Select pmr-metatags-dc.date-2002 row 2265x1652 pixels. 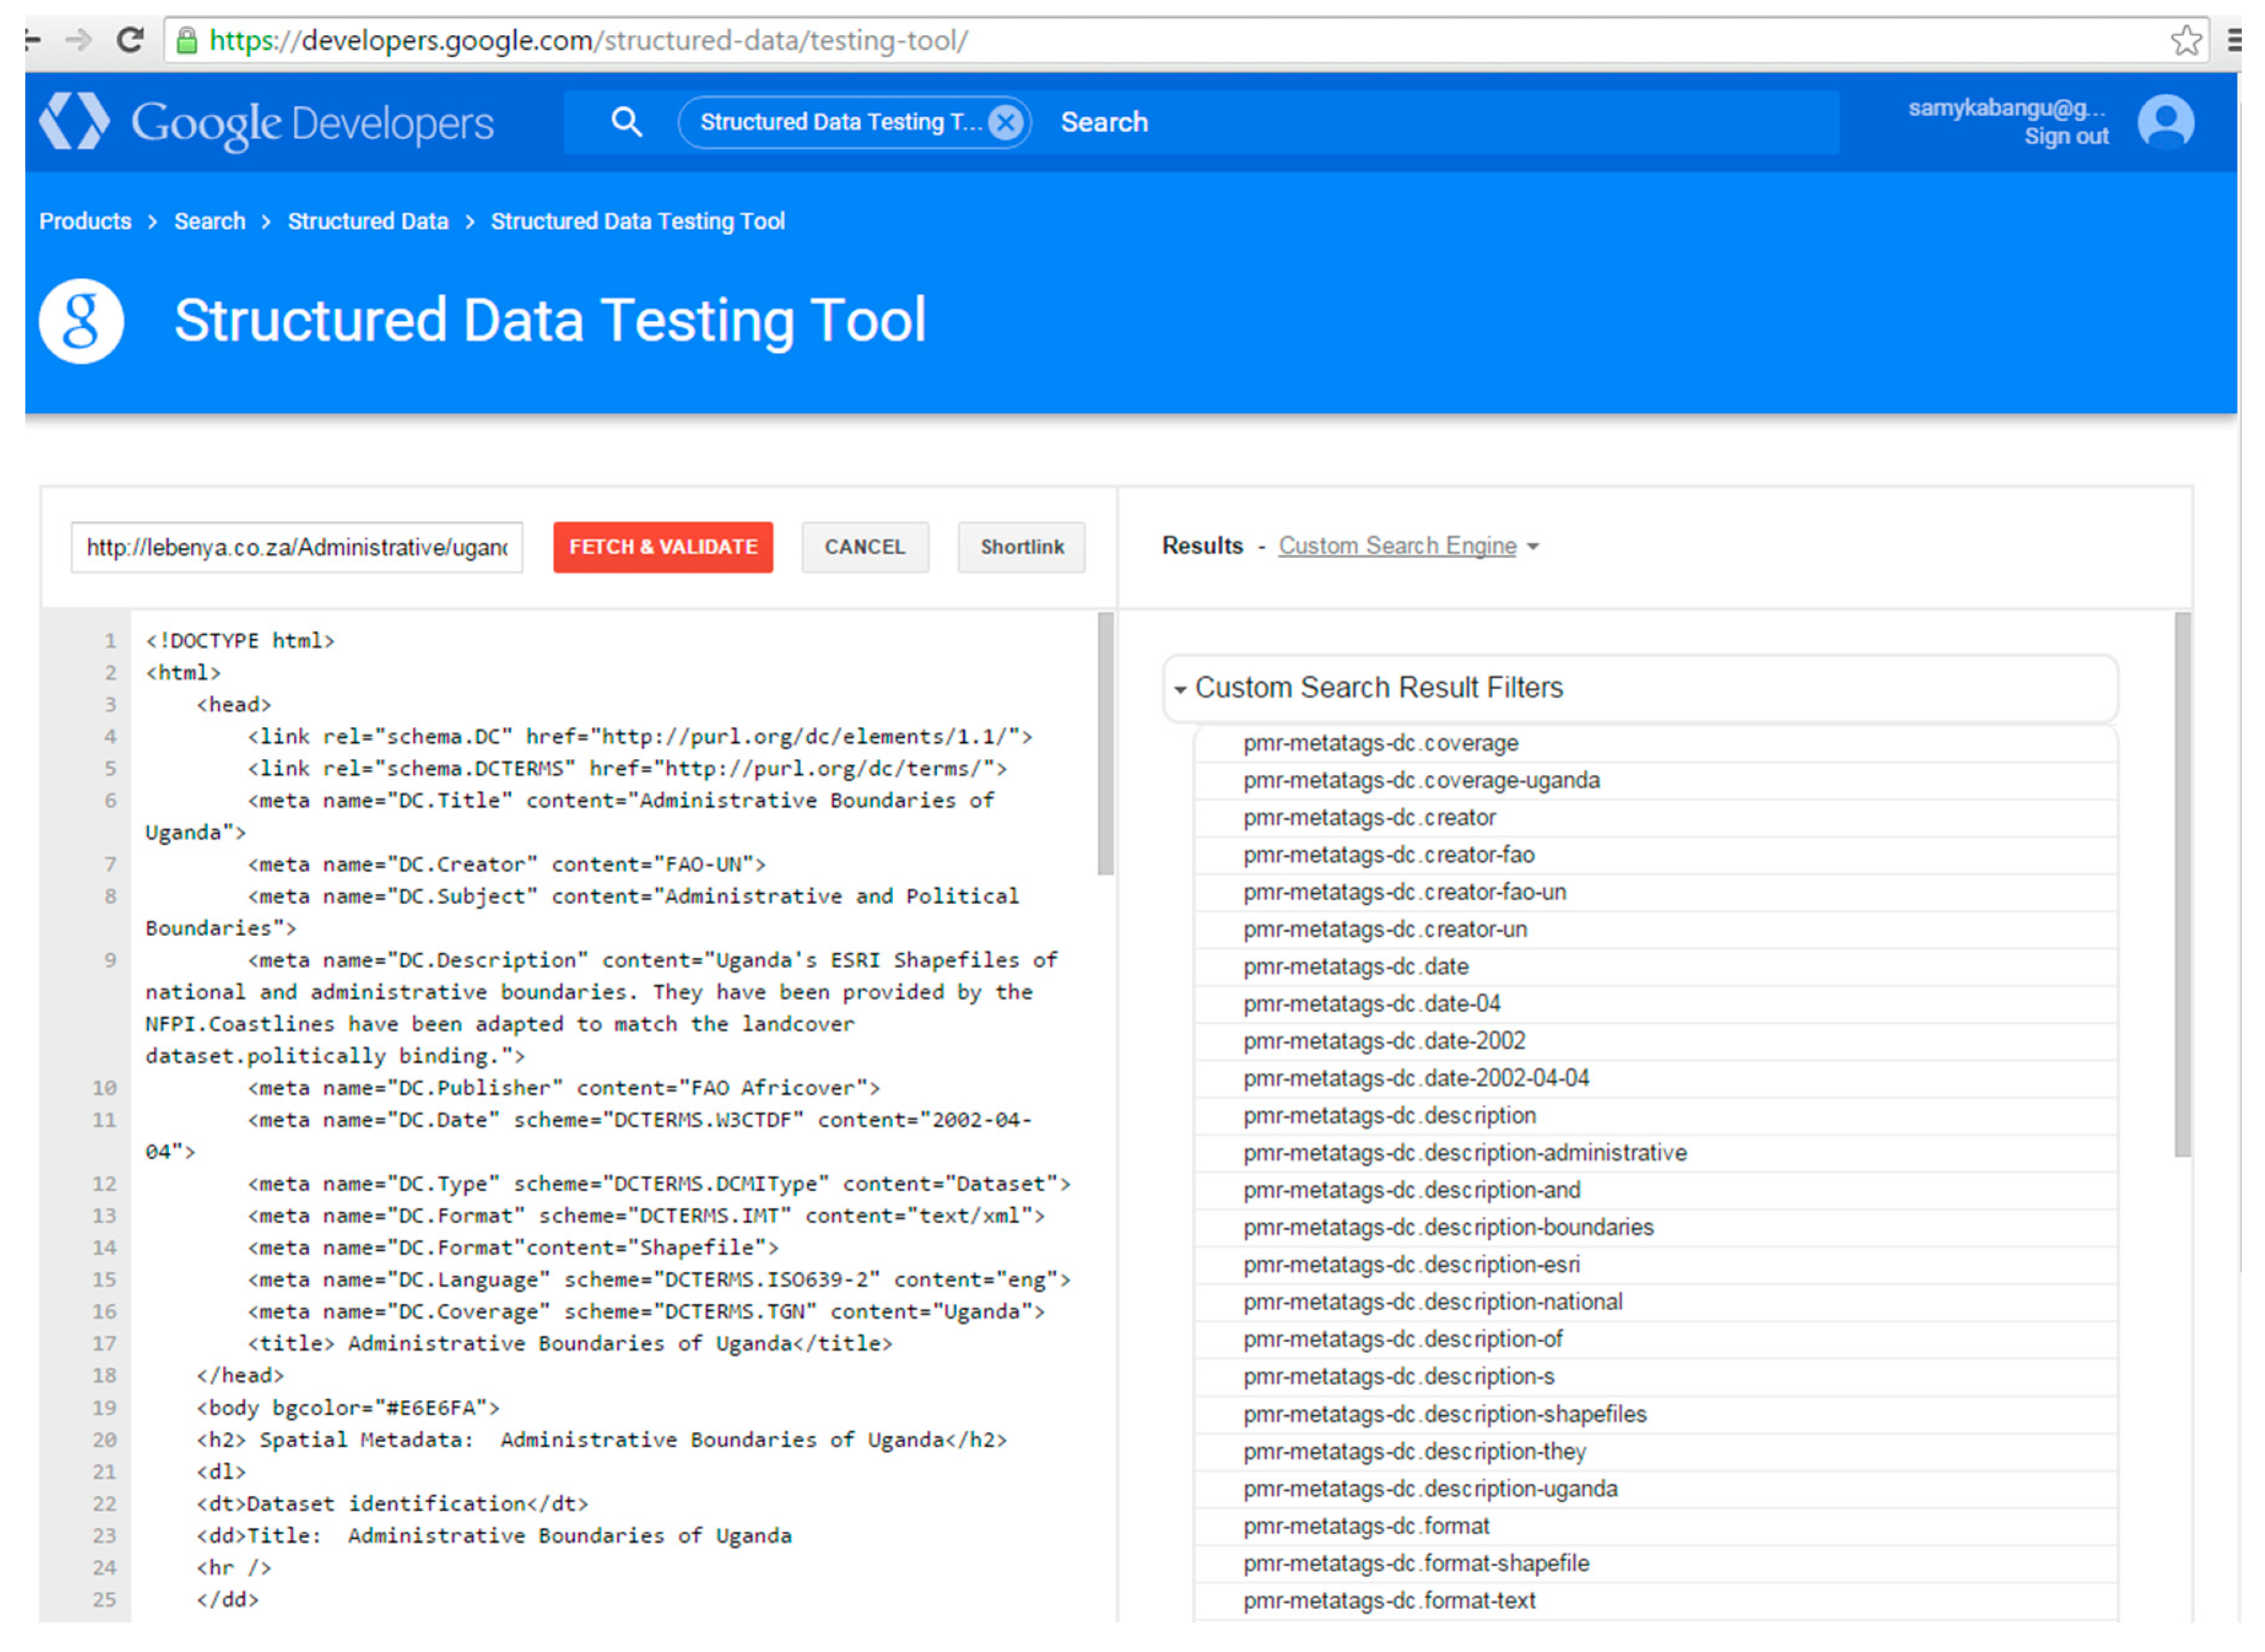(1655, 1042)
